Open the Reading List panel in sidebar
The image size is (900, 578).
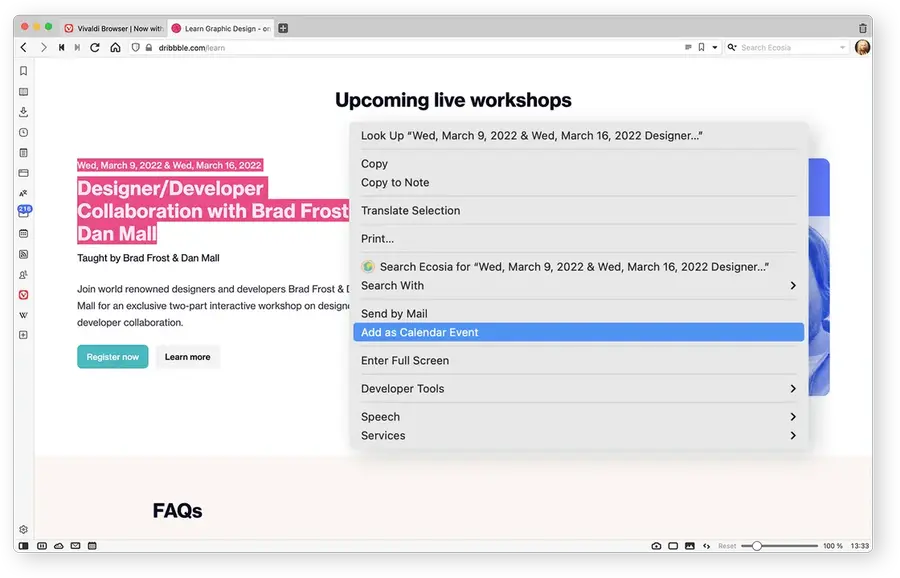tap(24, 92)
